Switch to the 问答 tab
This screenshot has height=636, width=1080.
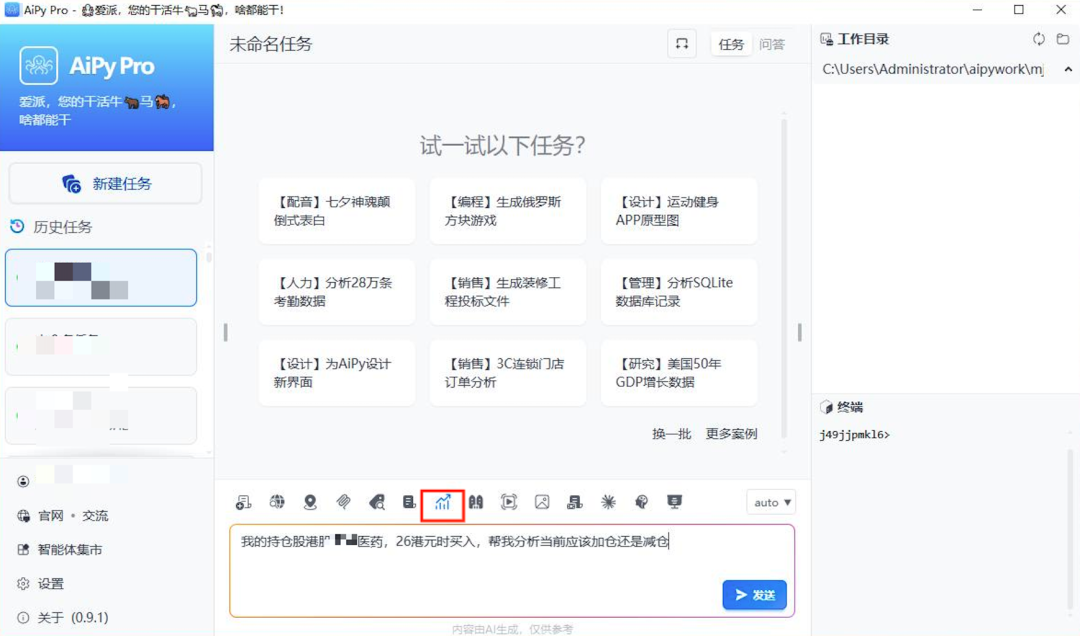(x=771, y=44)
